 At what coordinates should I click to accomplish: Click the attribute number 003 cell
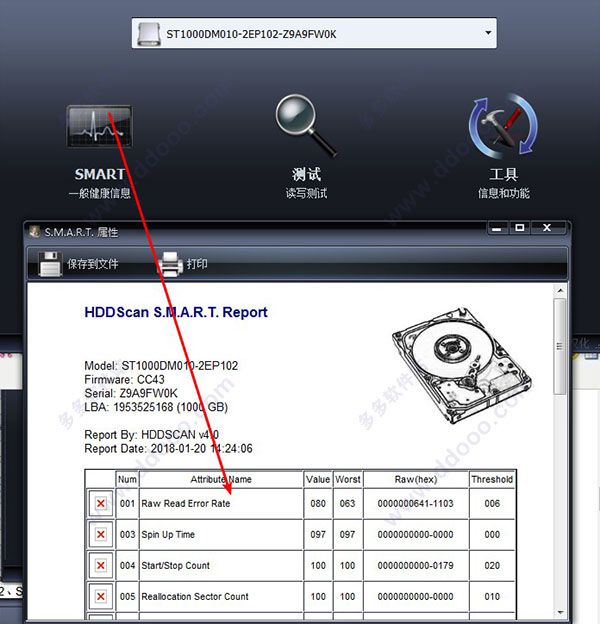click(127, 534)
